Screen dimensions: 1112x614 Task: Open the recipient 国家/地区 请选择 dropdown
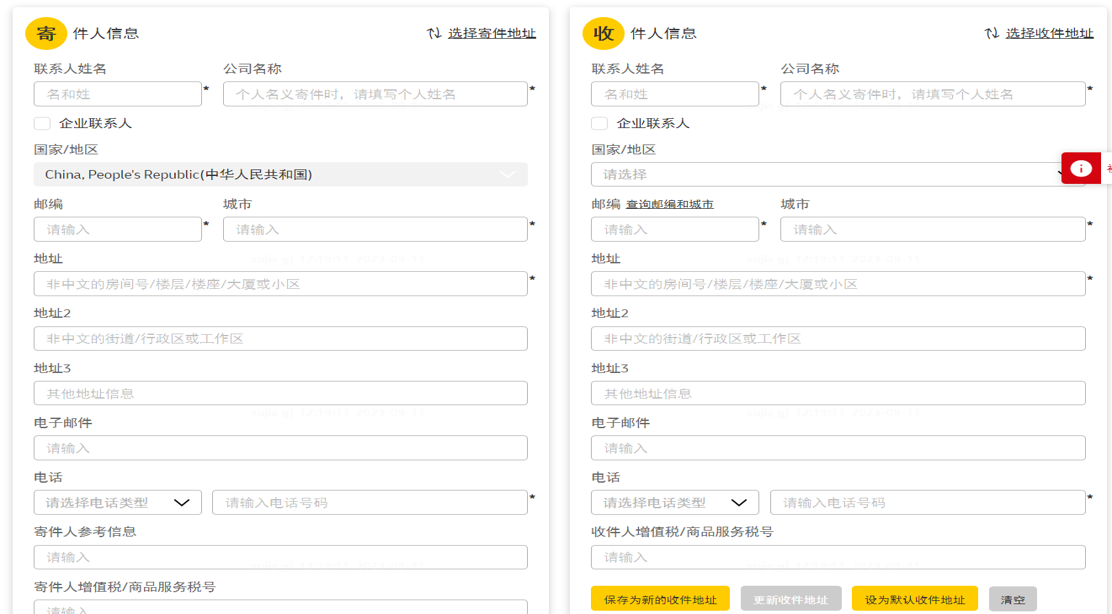tap(838, 174)
